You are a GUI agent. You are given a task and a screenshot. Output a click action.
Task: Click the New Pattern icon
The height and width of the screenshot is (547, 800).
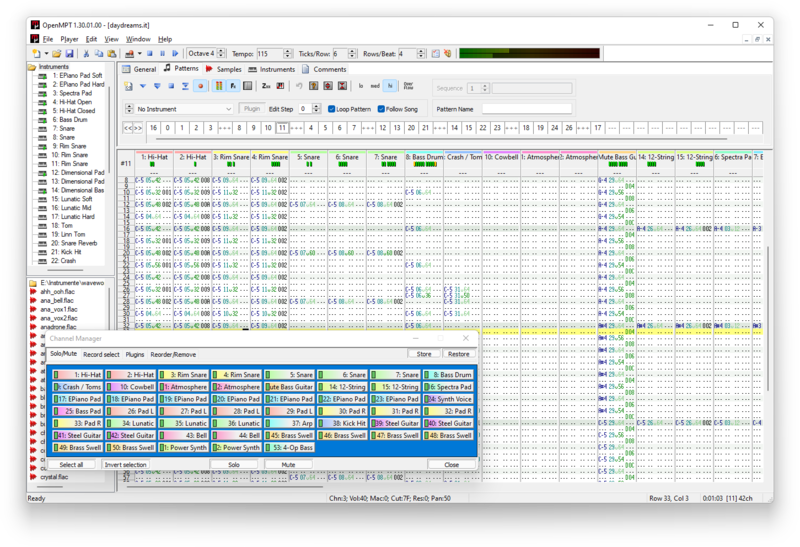coord(129,86)
